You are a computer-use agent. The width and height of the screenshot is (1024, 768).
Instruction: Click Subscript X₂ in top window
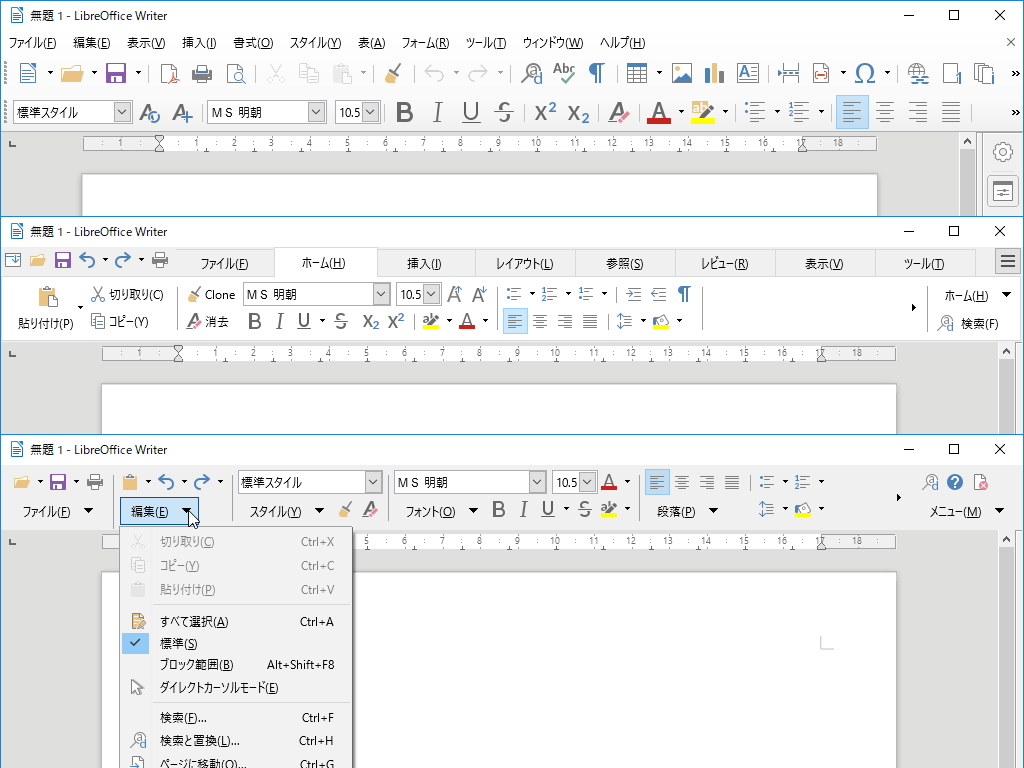click(578, 113)
